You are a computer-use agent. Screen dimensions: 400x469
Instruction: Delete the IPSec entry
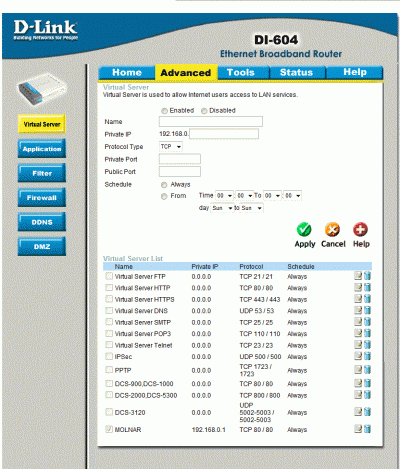coord(367,356)
